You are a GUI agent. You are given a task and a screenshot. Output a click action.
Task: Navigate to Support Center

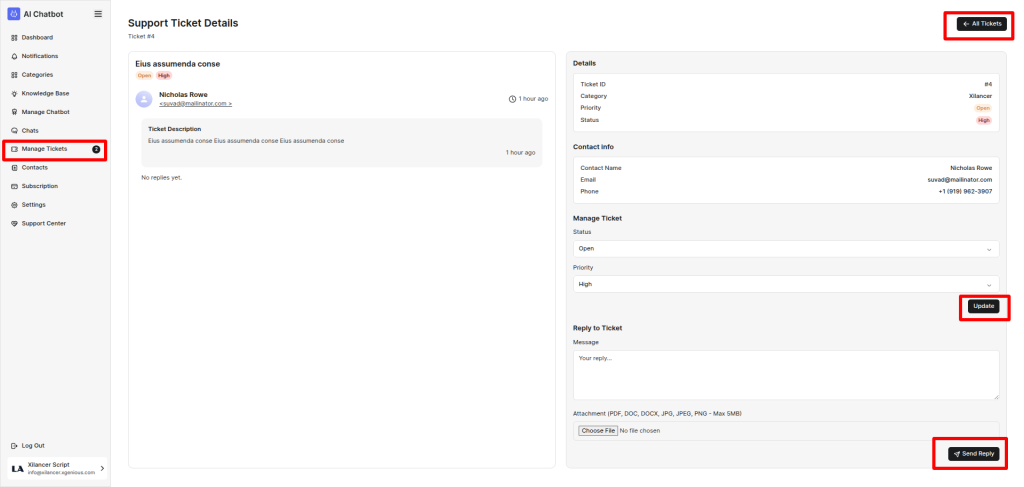point(44,223)
